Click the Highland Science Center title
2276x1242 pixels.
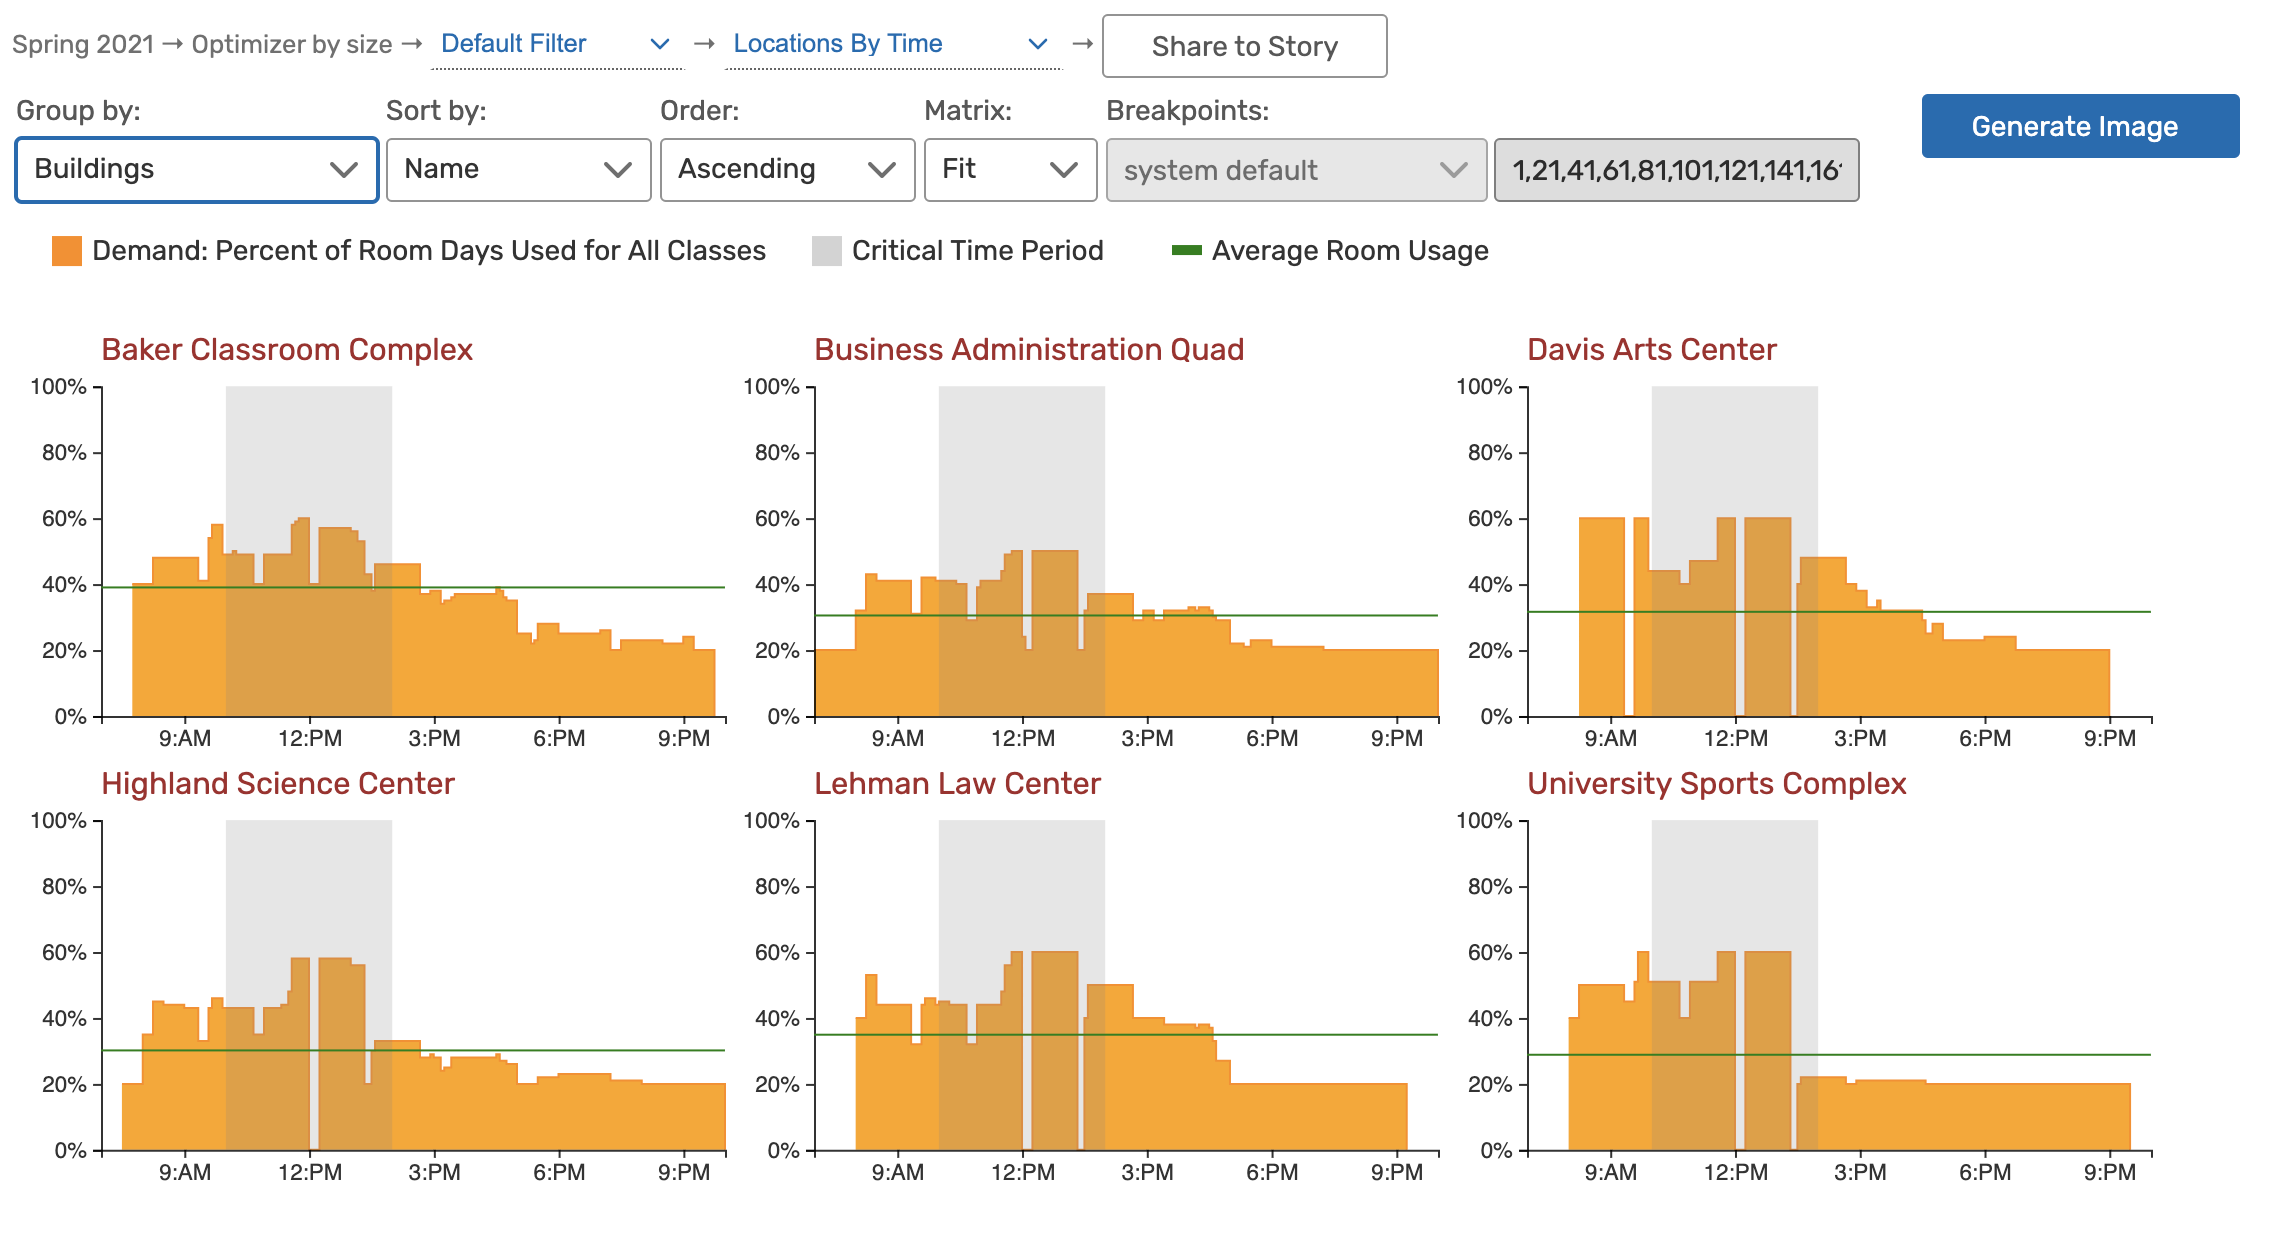click(278, 783)
